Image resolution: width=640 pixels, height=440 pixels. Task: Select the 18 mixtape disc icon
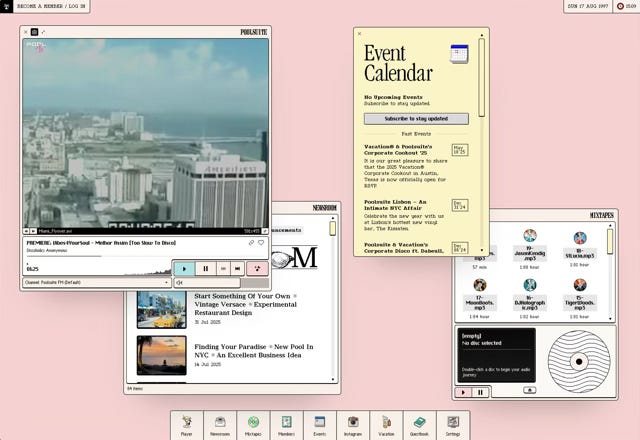pos(580,238)
